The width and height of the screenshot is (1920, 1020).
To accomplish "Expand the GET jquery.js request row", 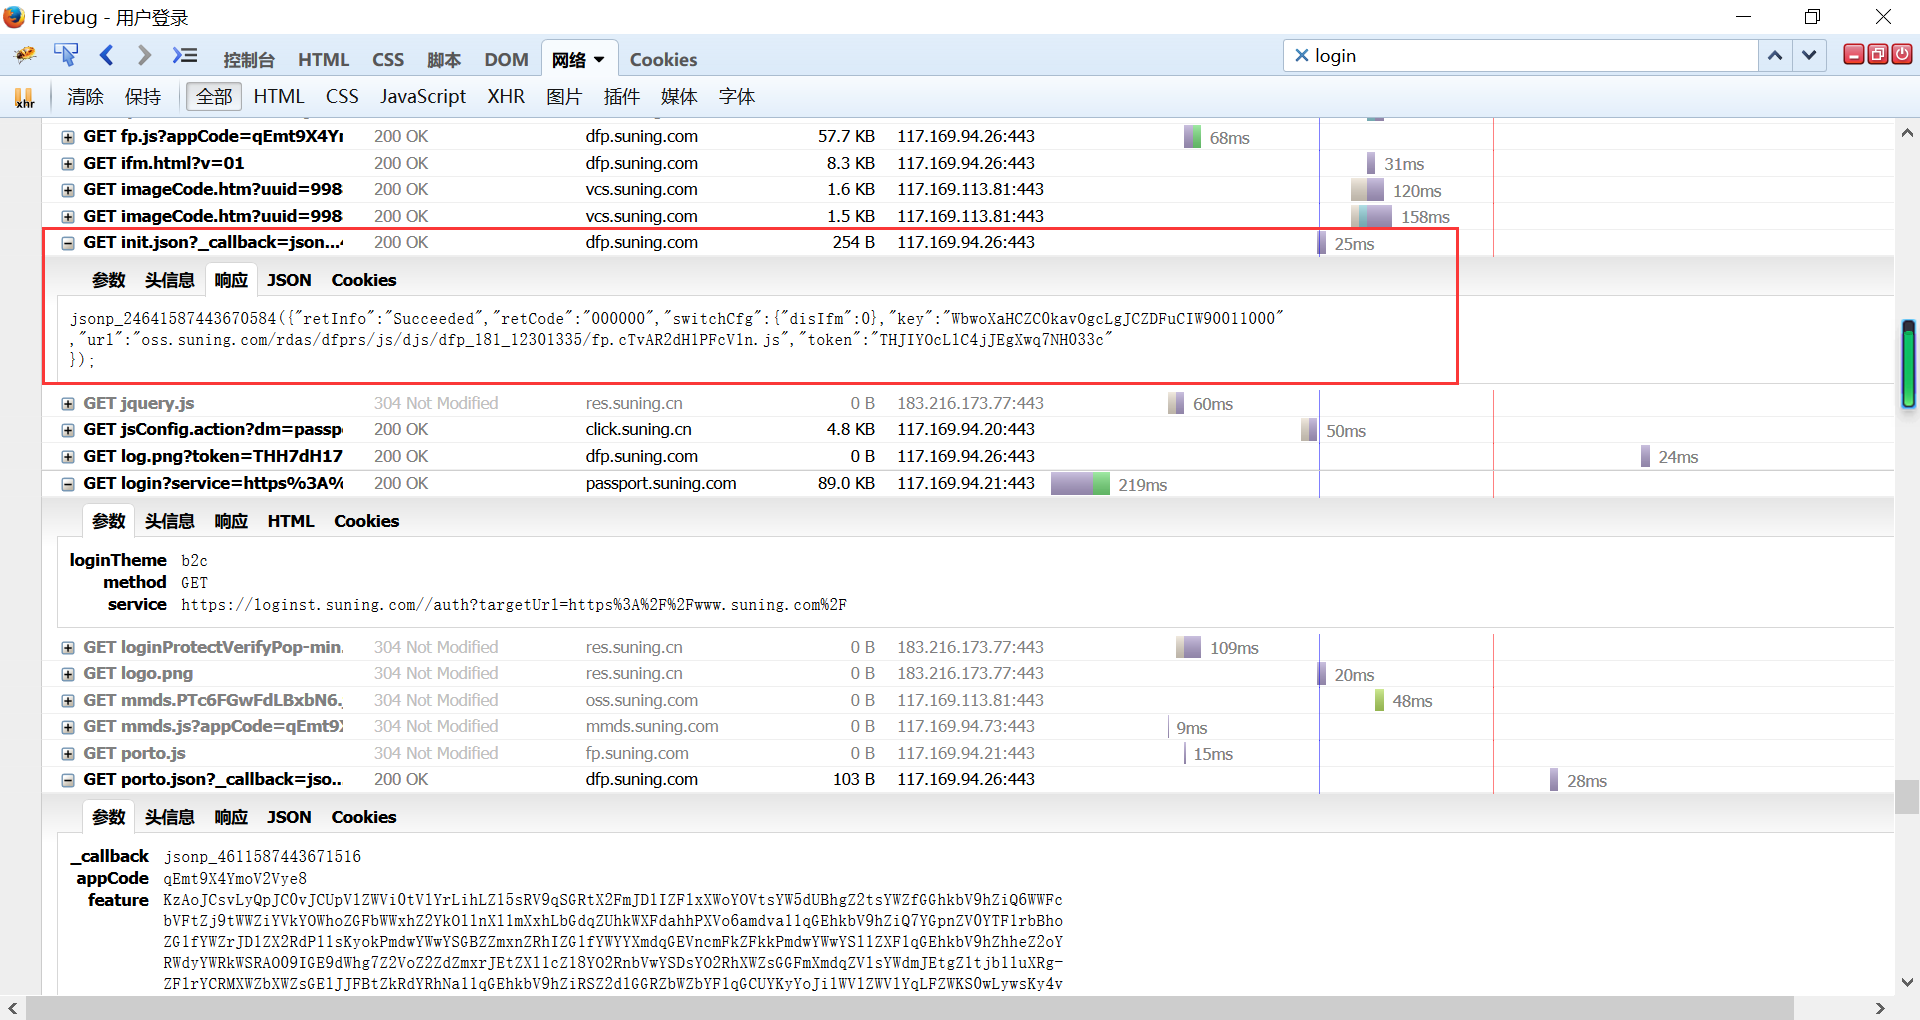I will [x=68, y=404].
